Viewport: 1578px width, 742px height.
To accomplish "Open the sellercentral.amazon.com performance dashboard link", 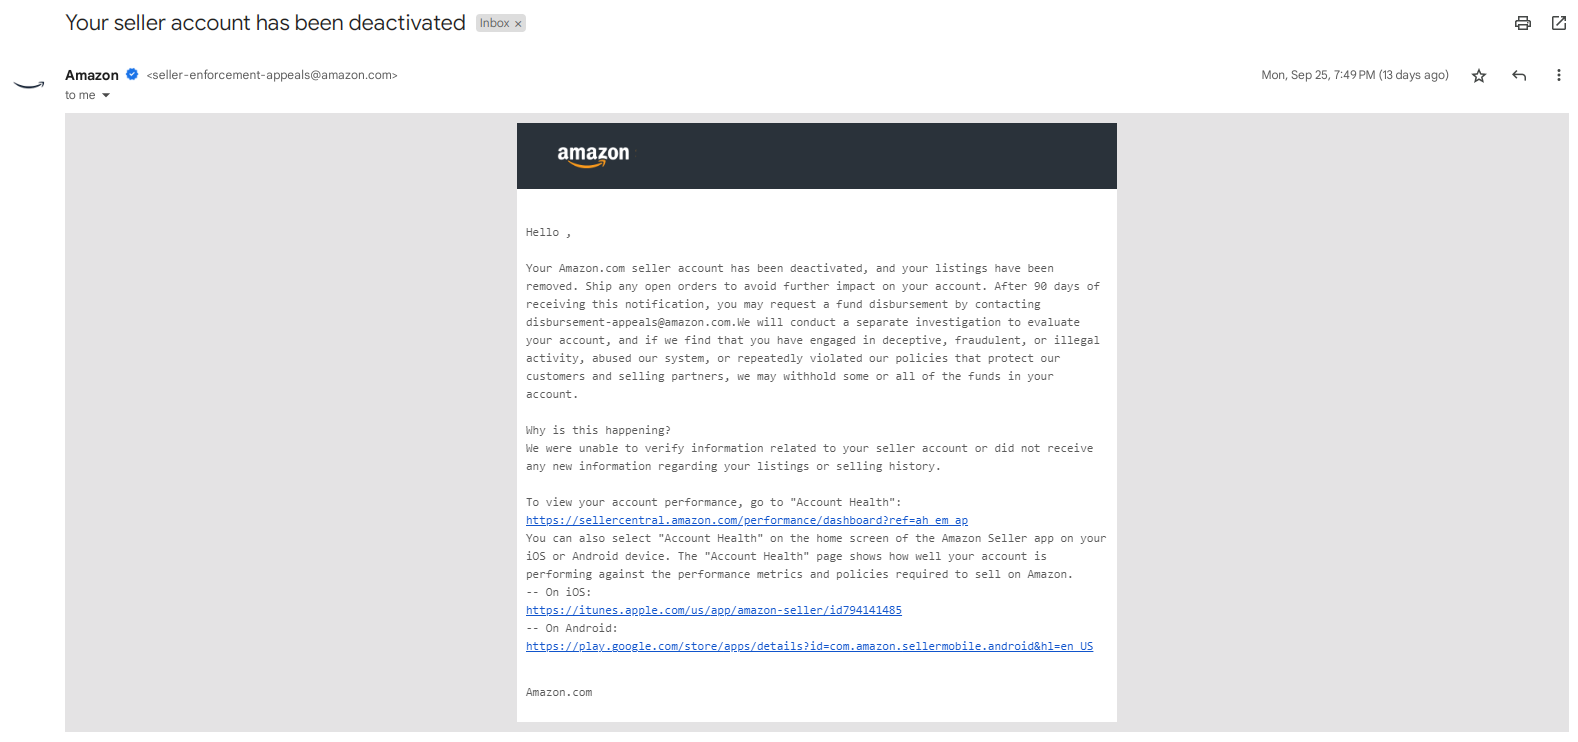I will [x=747, y=520].
